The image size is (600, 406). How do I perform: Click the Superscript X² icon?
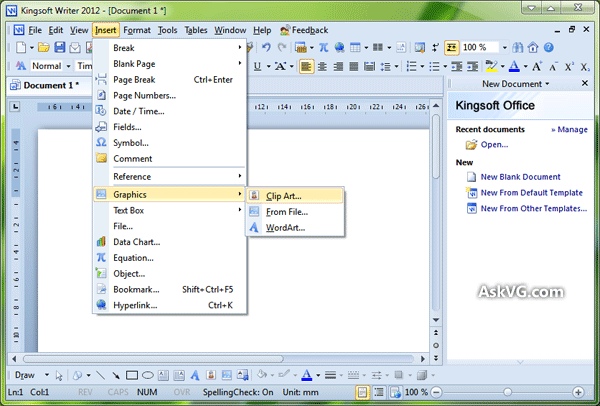[569, 67]
